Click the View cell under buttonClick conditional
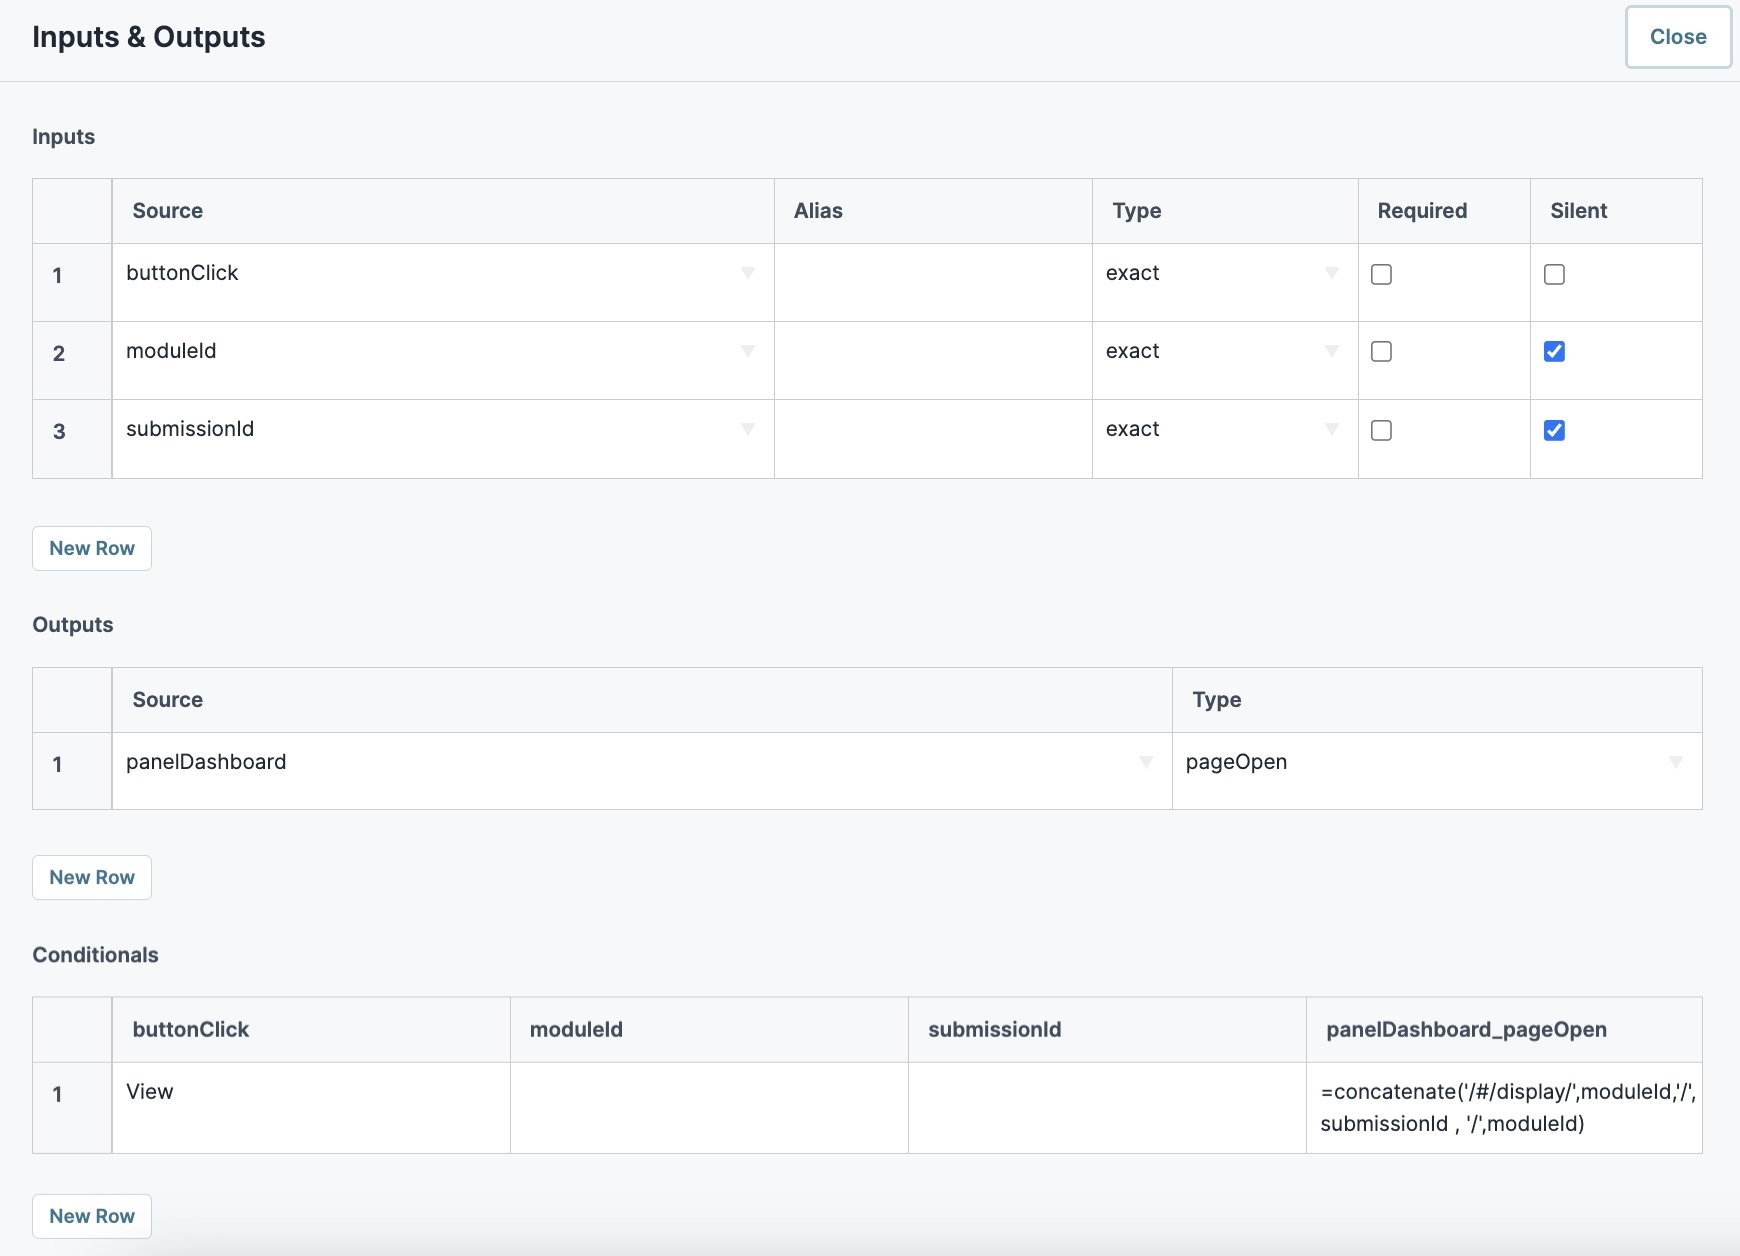Image resolution: width=1740 pixels, height=1256 pixels. point(311,1108)
